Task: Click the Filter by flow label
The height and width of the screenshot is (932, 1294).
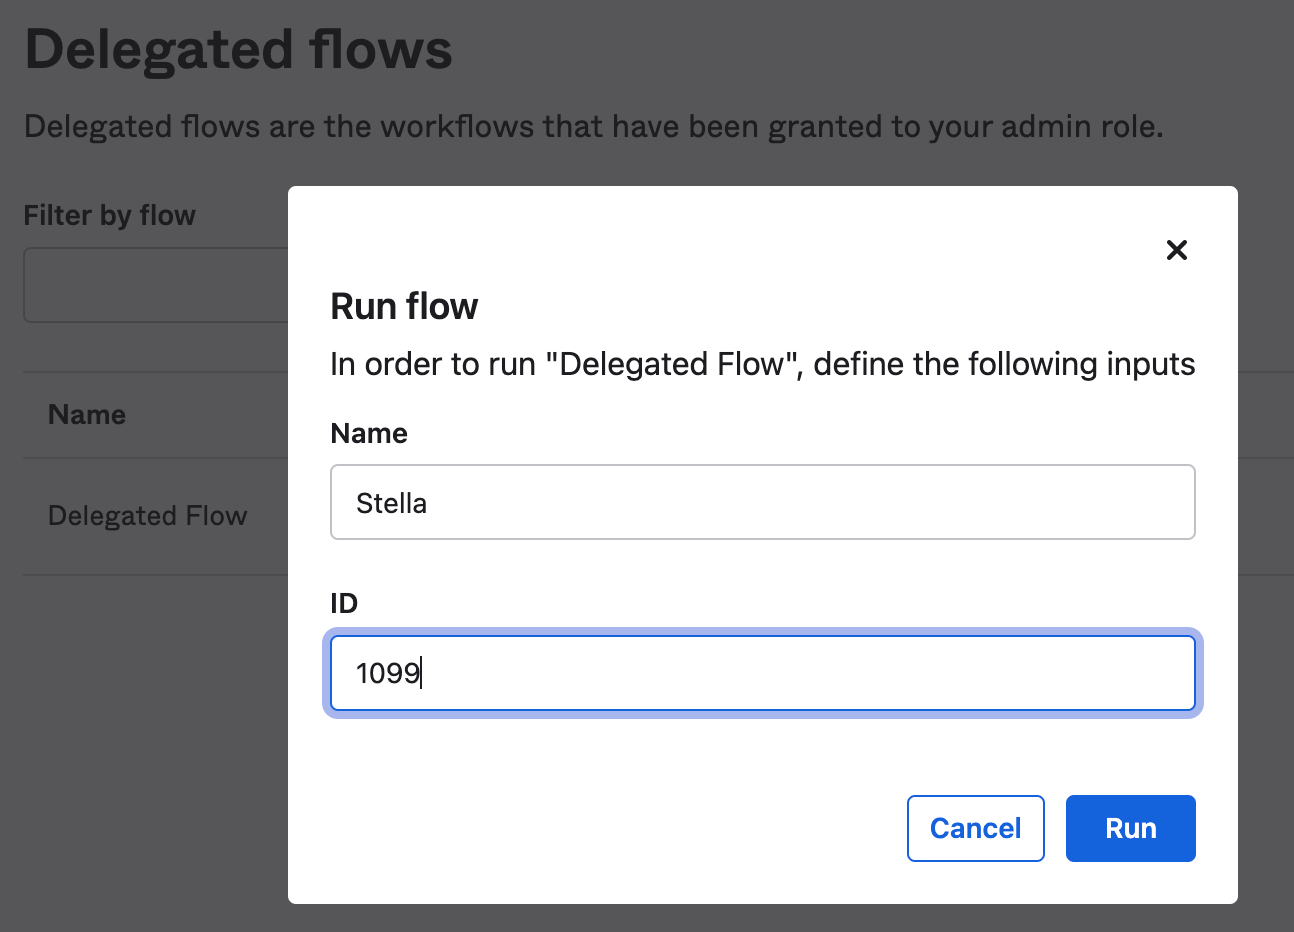Action: [x=110, y=215]
